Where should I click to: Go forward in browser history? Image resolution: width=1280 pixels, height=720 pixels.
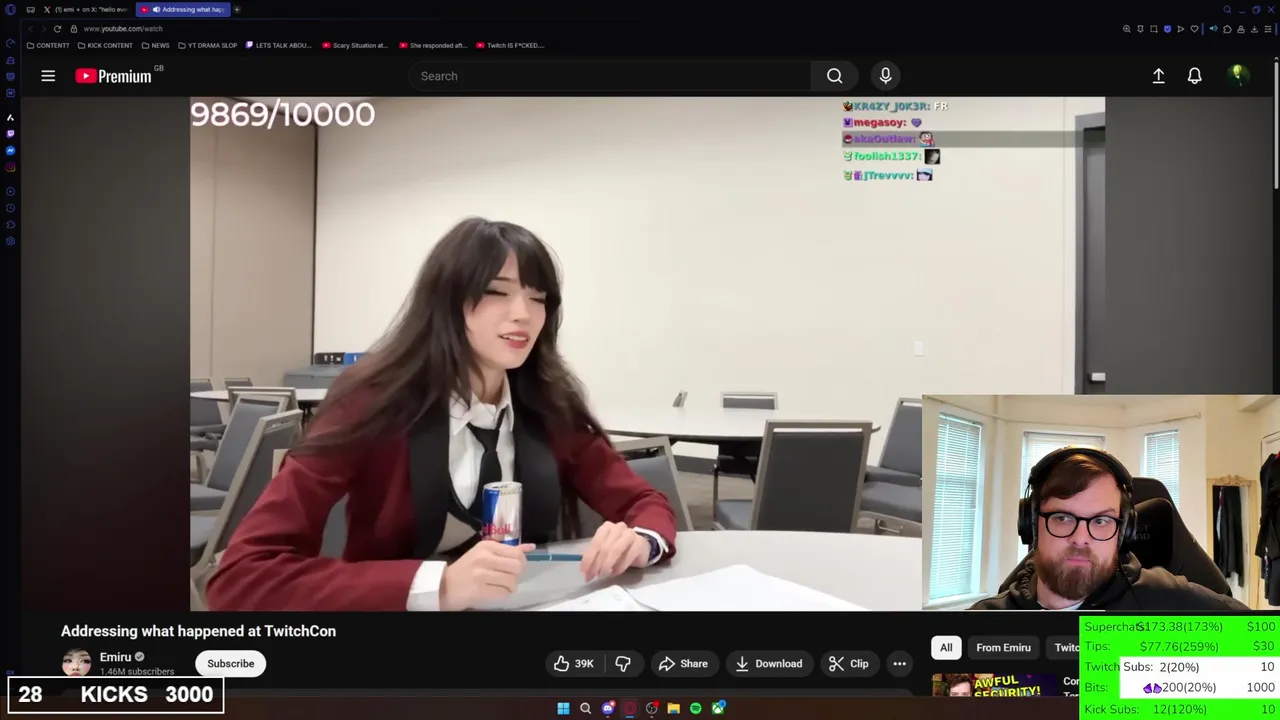(43, 29)
